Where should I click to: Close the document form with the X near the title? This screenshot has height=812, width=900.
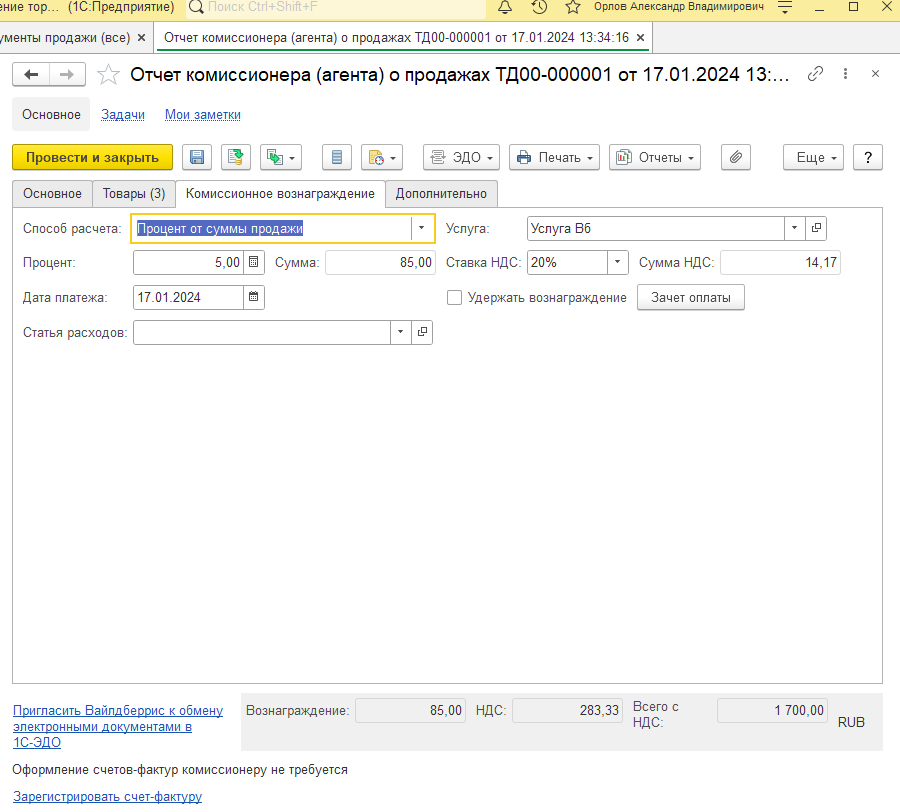875,74
